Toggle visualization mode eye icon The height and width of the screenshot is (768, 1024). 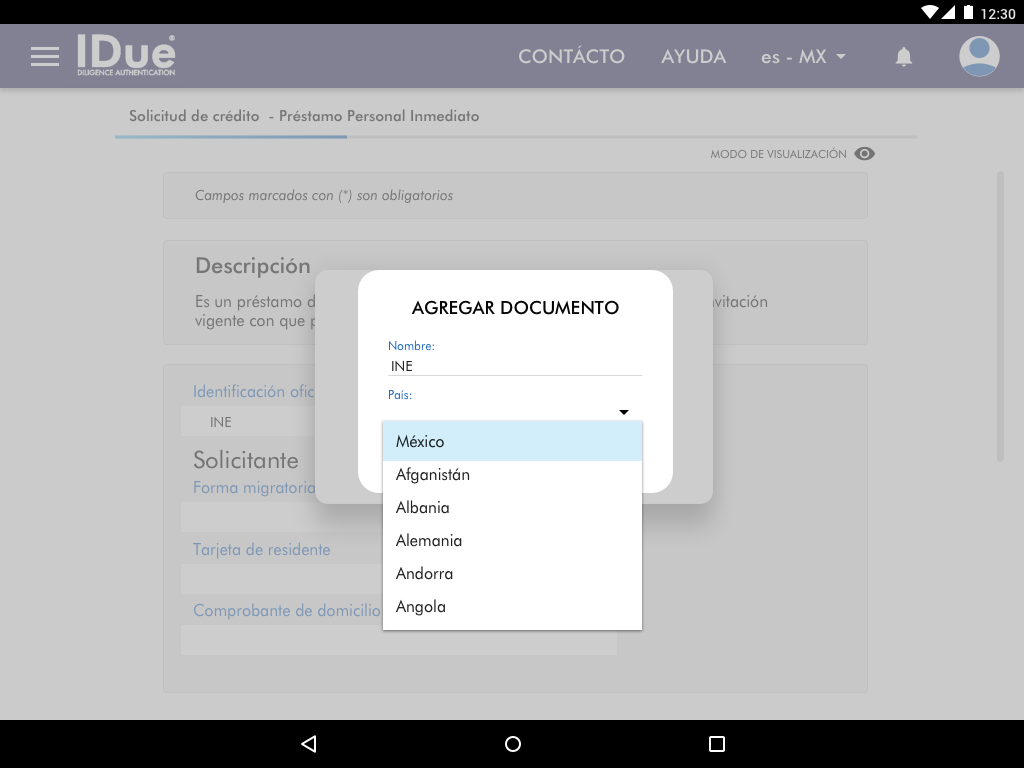[865, 154]
